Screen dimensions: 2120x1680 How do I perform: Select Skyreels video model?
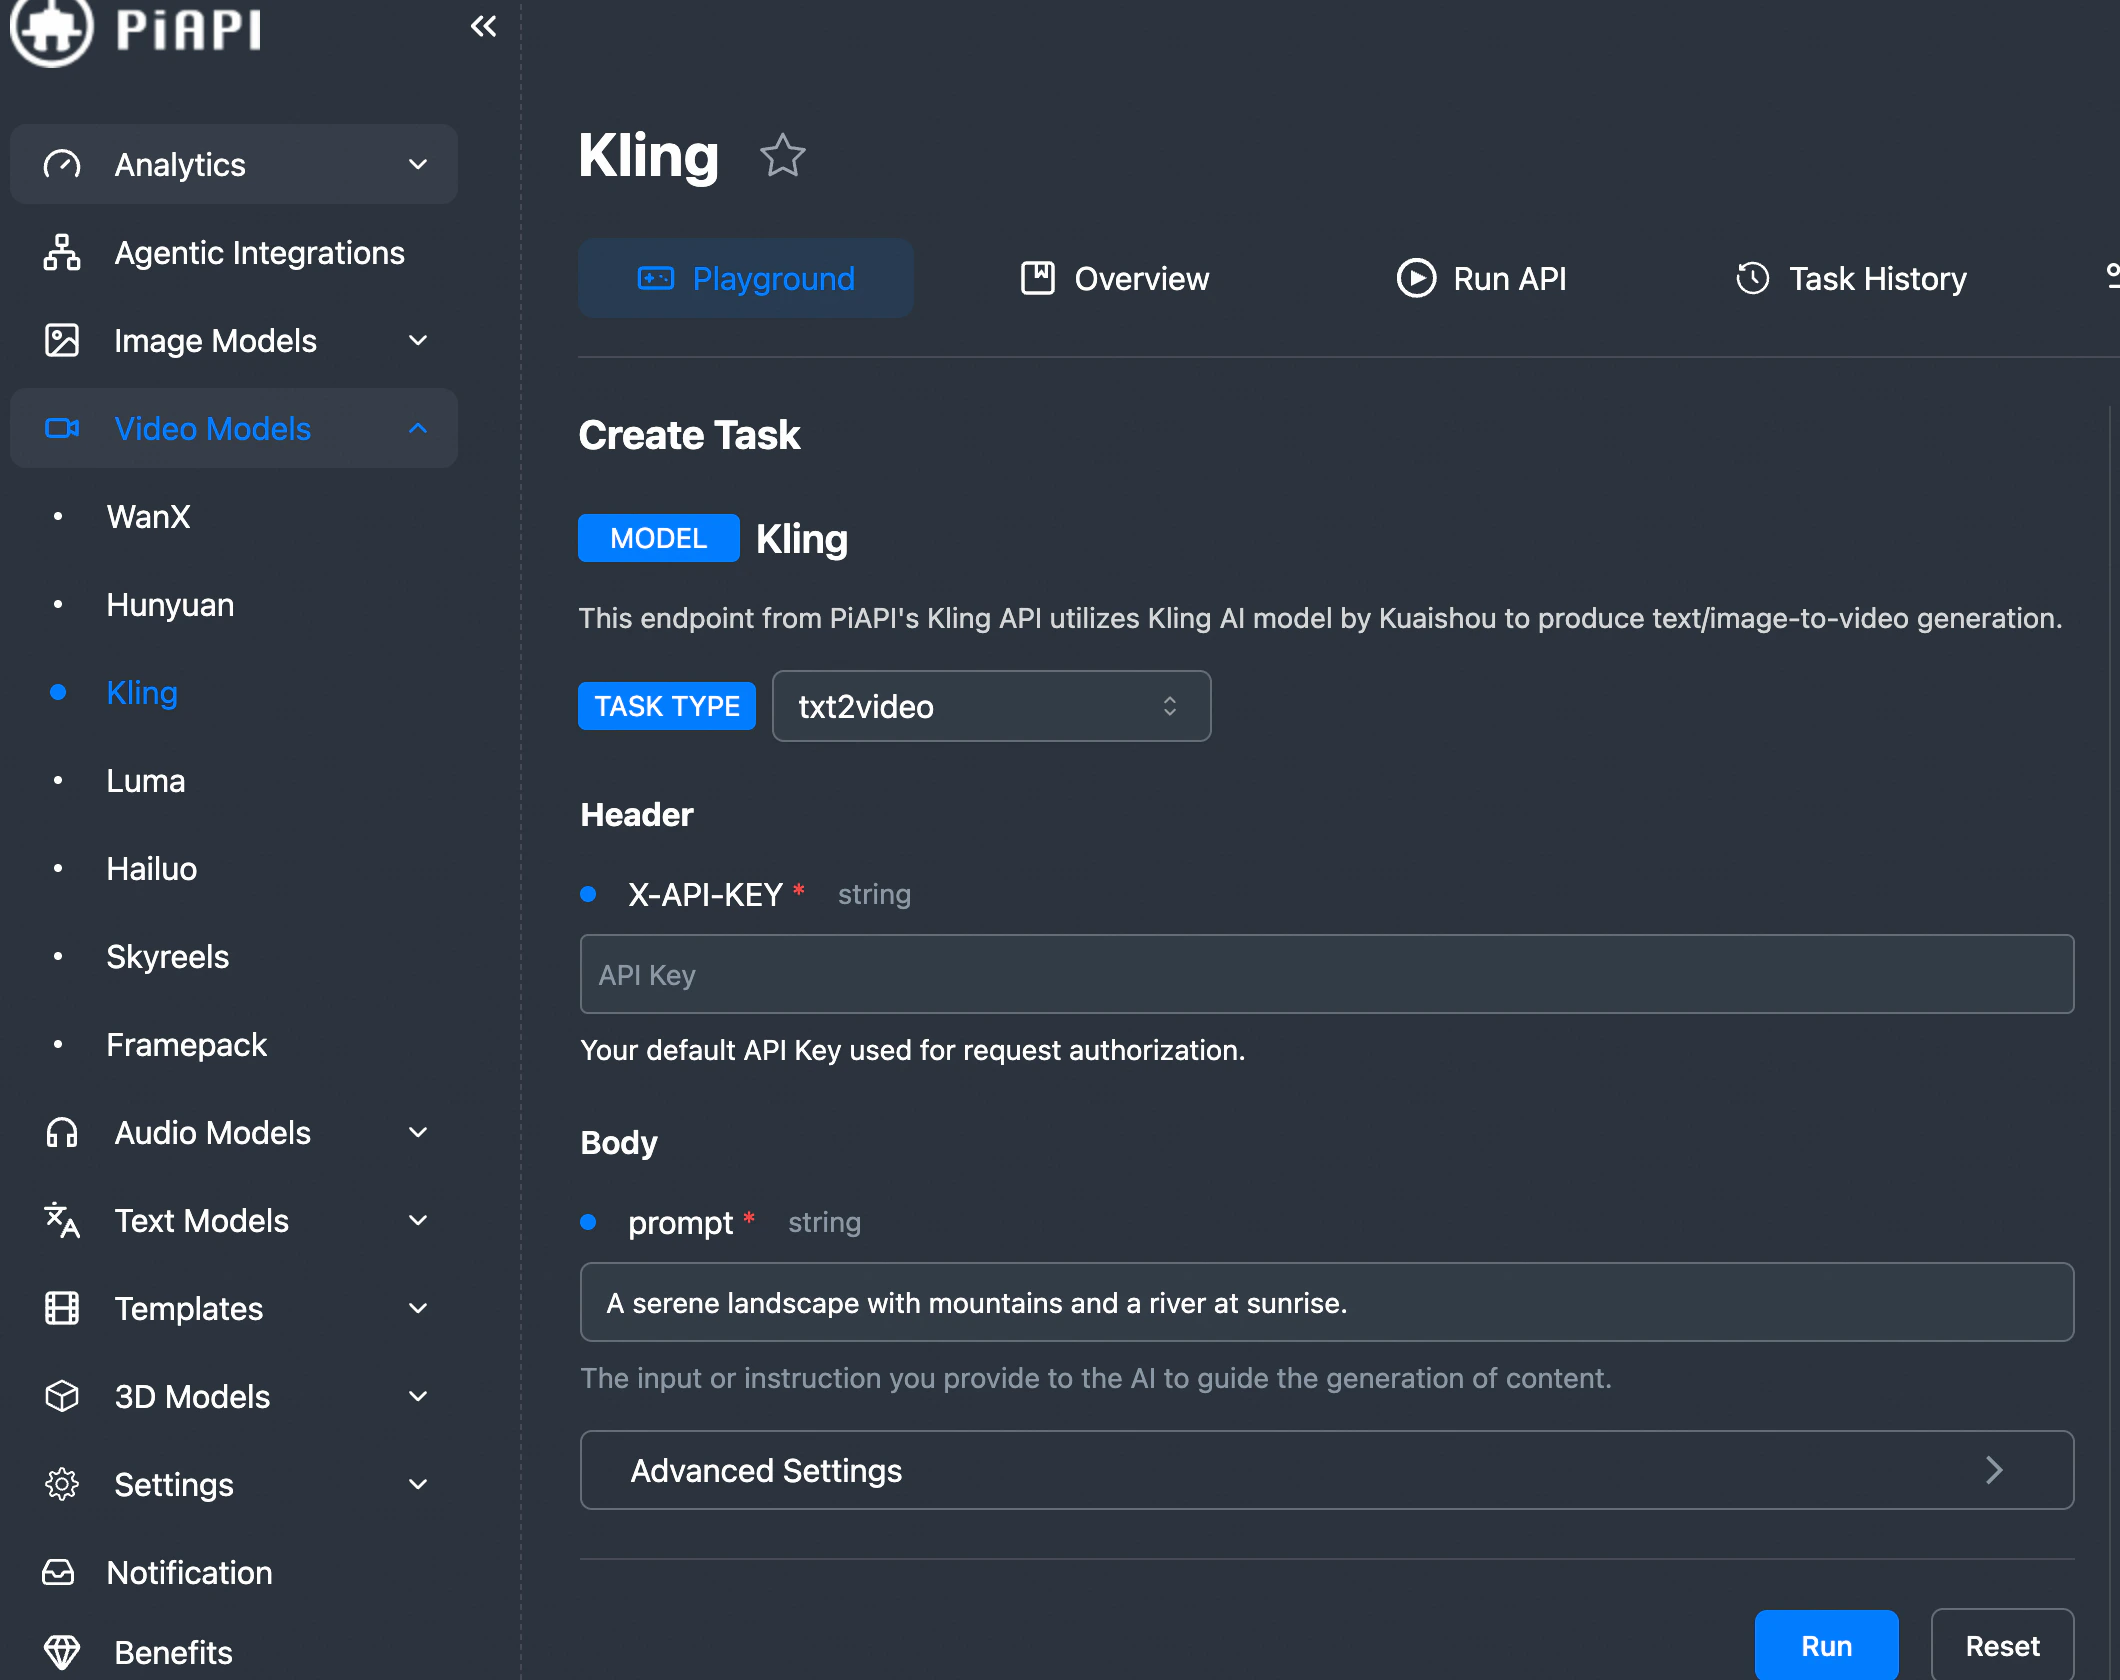click(168, 956)
